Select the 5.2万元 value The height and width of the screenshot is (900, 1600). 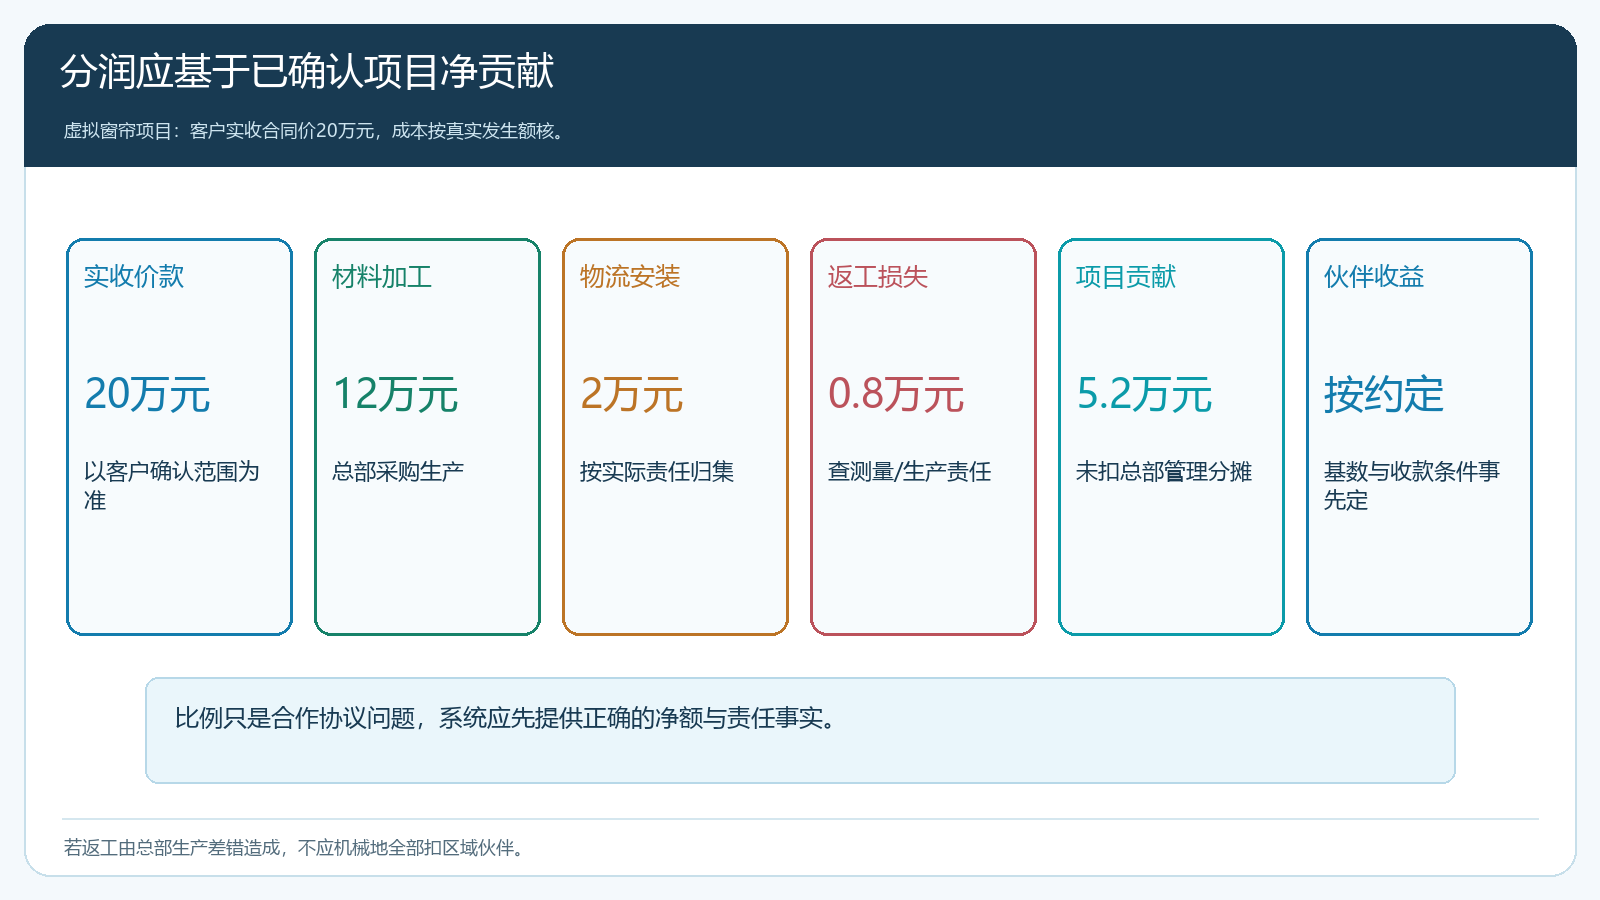click(1144, 394)
